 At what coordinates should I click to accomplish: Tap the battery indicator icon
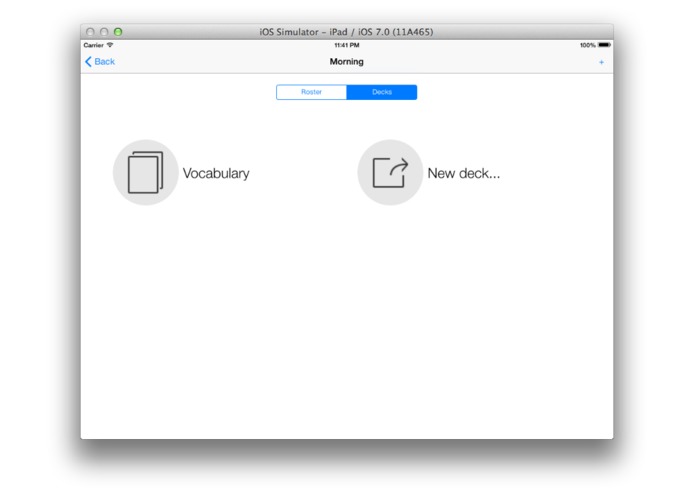pos(604,45)
